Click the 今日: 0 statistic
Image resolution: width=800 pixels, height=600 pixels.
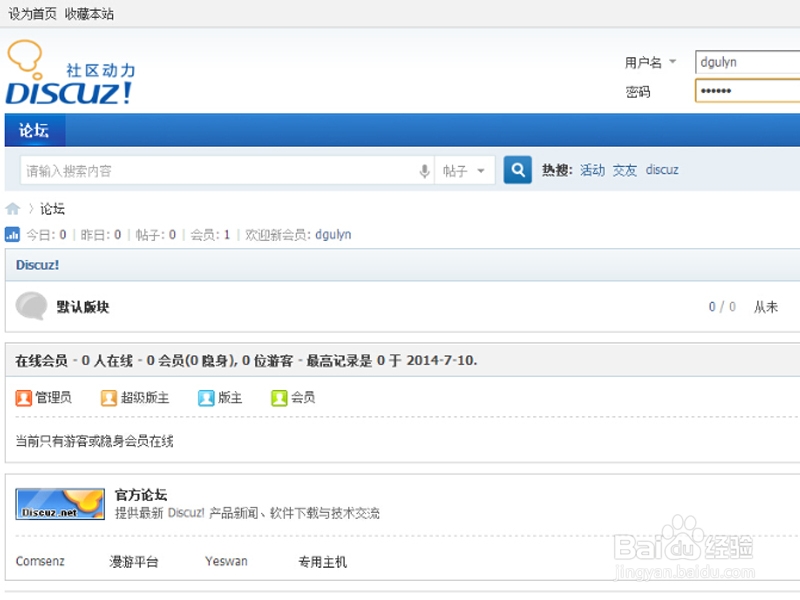click(46, 235)
